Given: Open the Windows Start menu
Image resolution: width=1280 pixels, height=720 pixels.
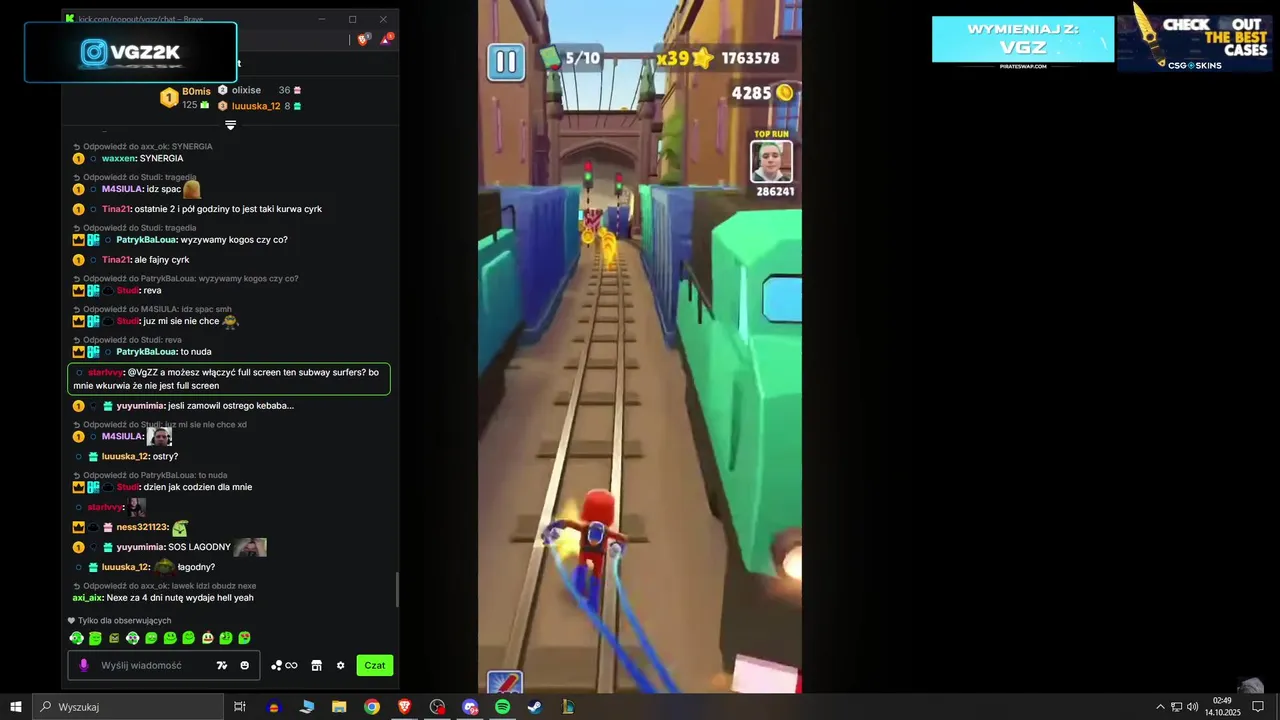Looking at the screenshot, I should tap(15, 707).
